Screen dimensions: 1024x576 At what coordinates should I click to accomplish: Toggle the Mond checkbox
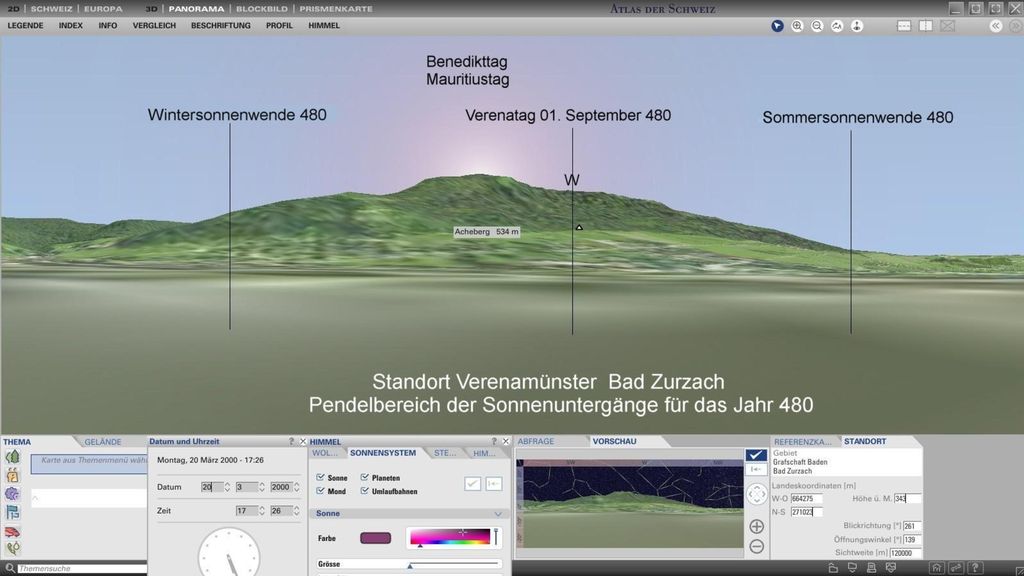[320, 490]
